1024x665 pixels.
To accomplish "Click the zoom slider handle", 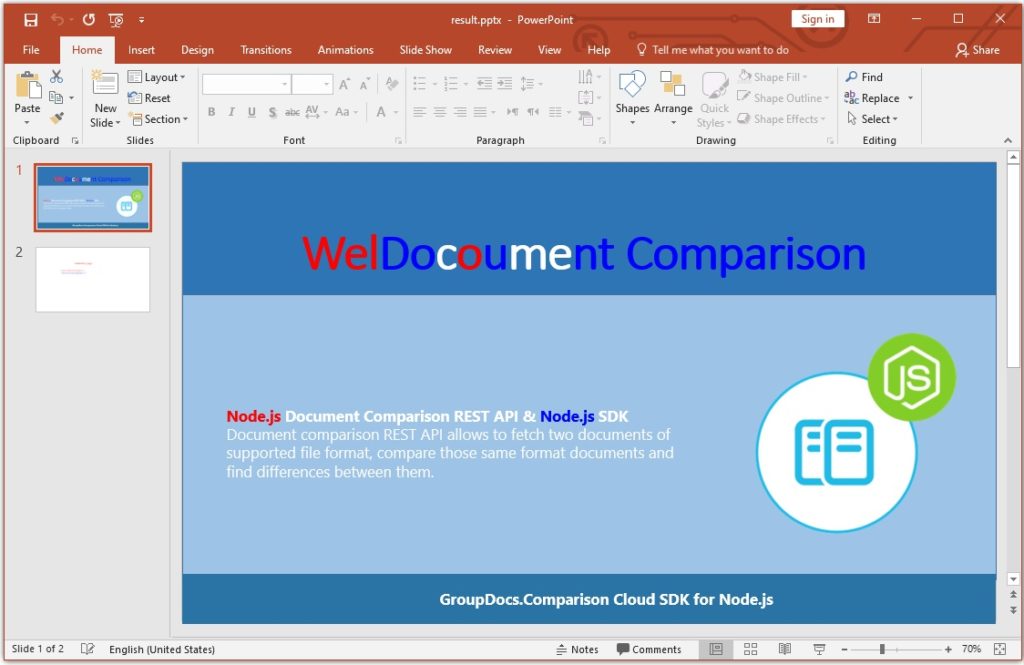I will tap(882, 649).
